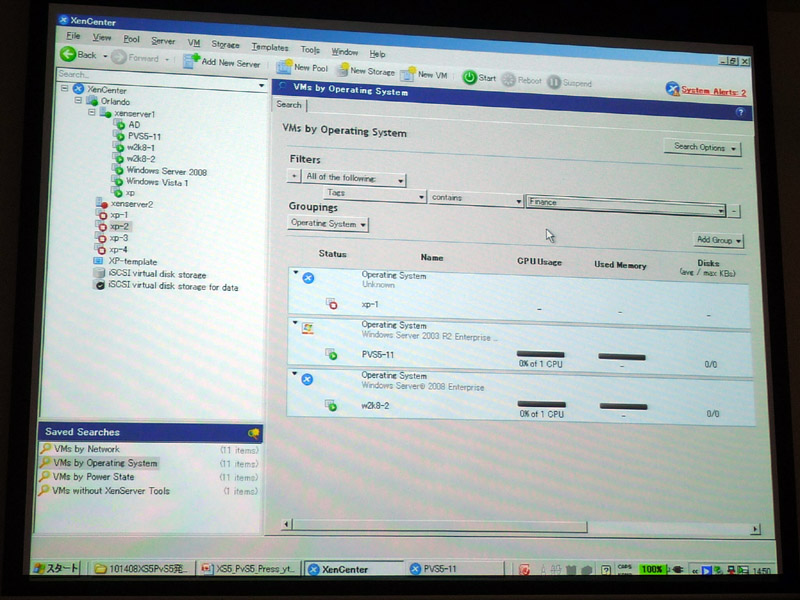Select Windows Vista 1 in the tree
This screenshot has width=800, height=600.
pyautogui.click(x=157, y=182)
